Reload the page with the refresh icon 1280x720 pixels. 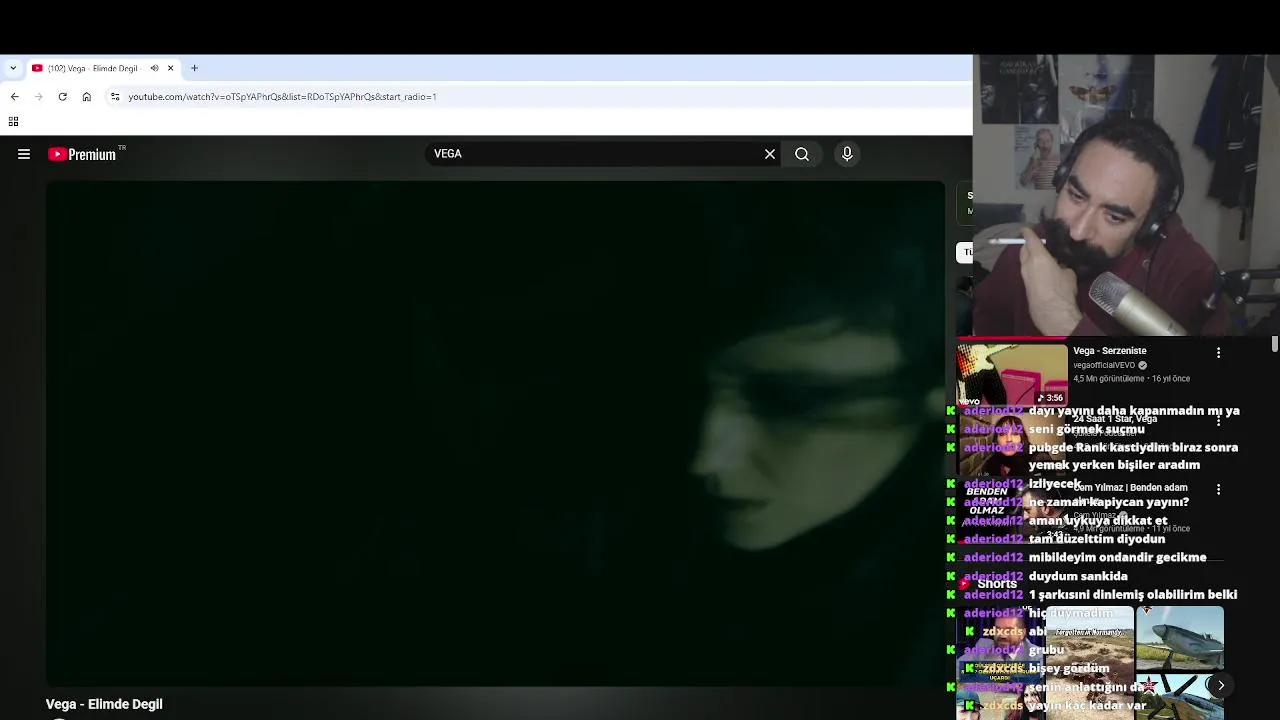62,97
